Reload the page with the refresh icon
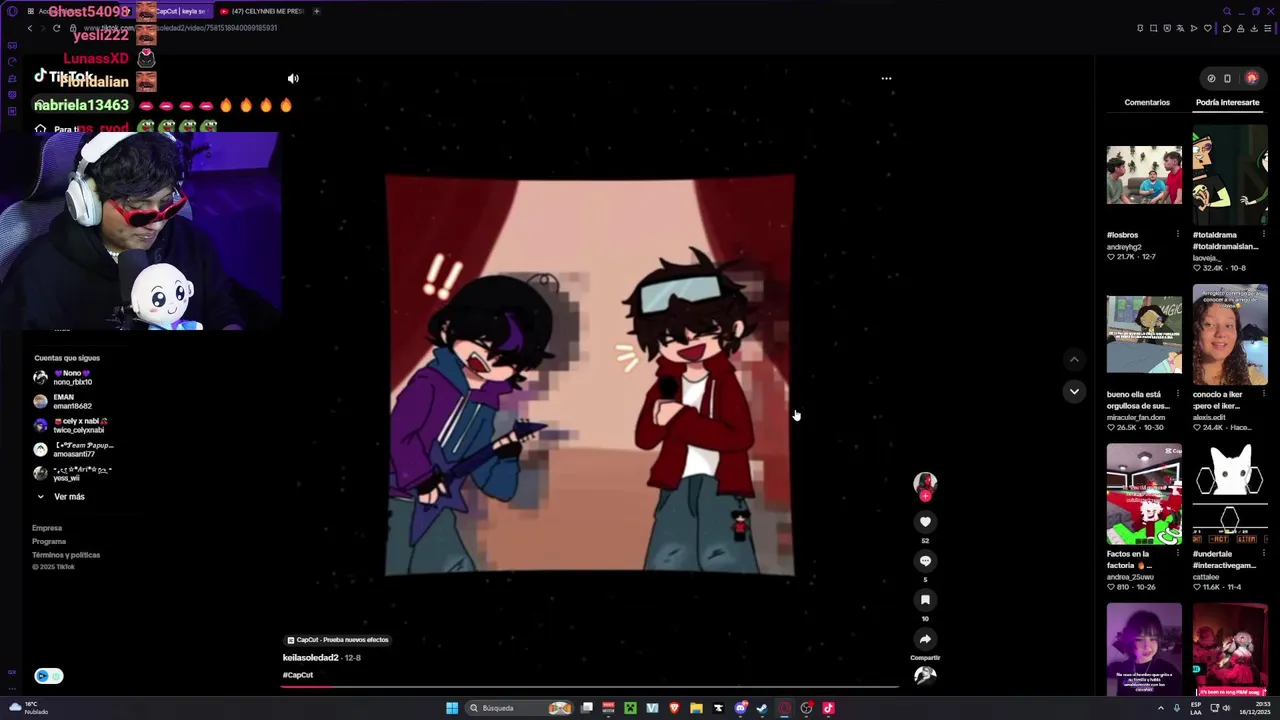This screenshot has width=1280, height=720. tap(57, 28)
